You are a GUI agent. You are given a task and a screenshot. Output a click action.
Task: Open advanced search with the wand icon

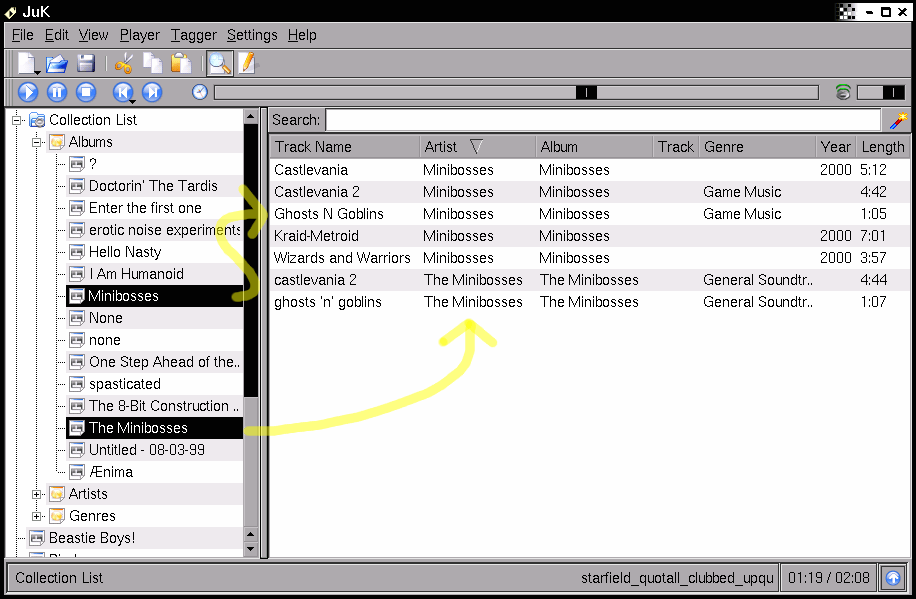(898, 120)
